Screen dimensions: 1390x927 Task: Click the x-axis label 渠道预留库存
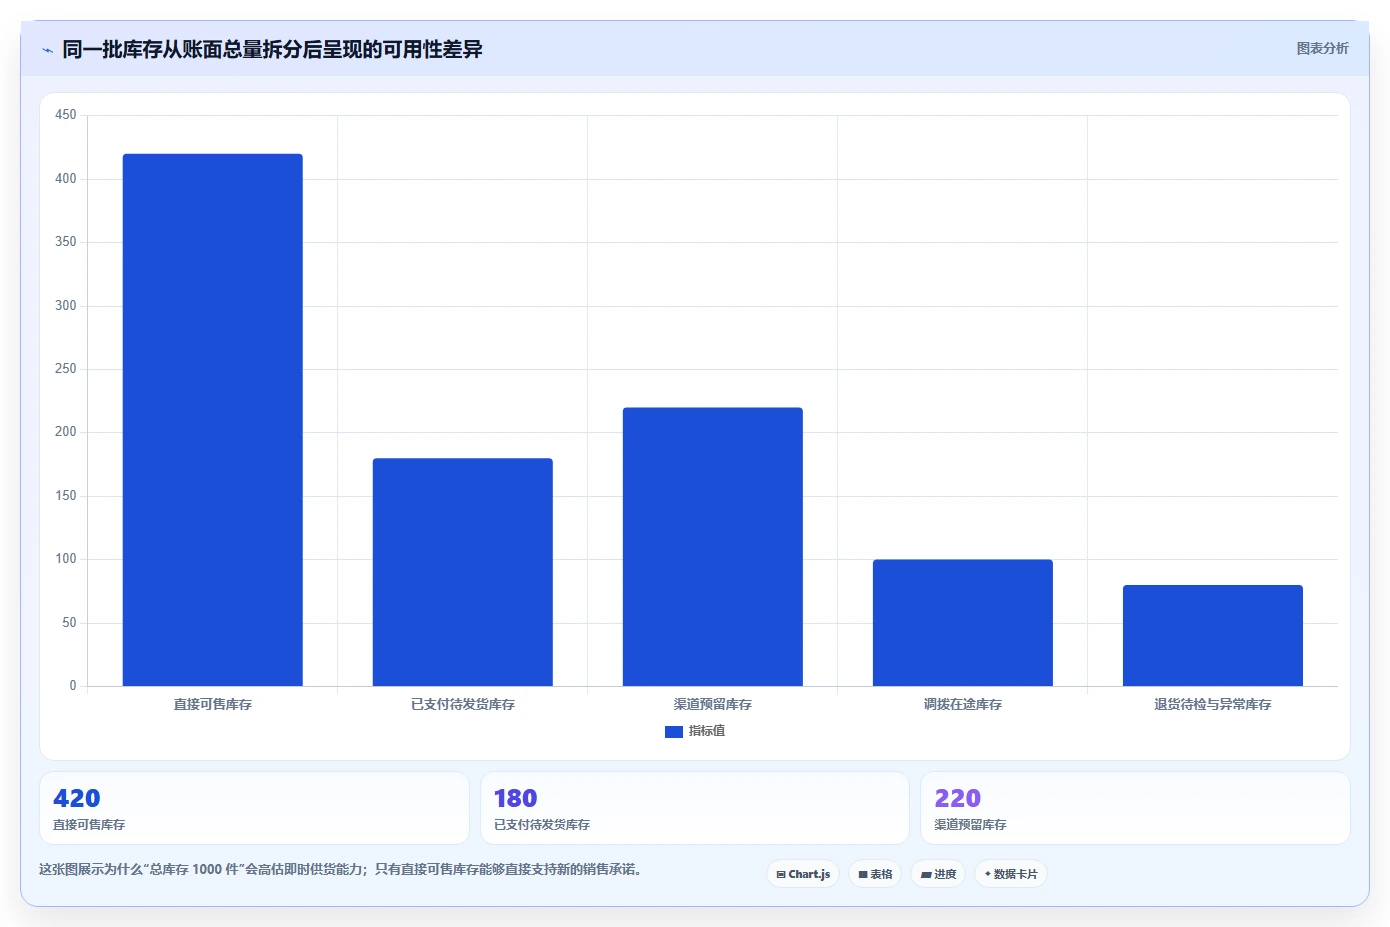click(x=712, y=705)
